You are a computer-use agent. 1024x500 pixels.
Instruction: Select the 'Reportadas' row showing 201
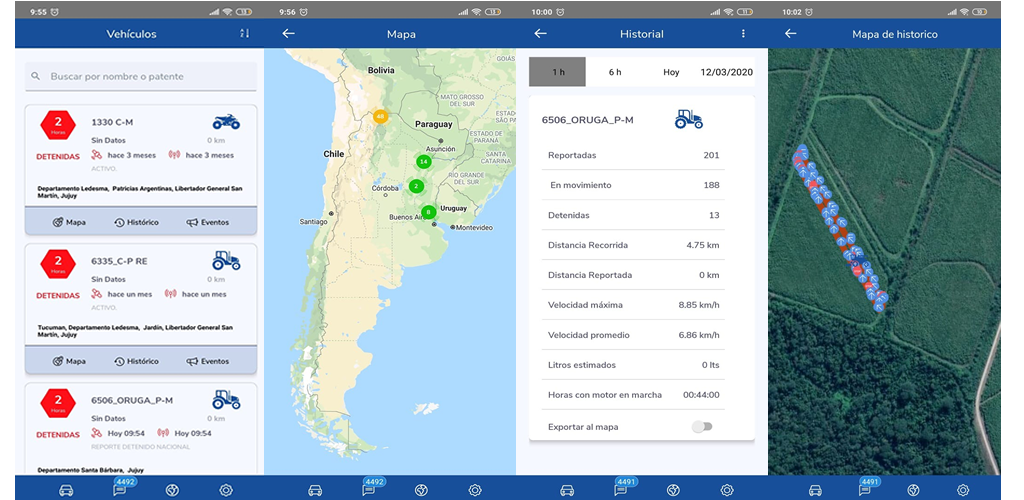coord(633,155)
